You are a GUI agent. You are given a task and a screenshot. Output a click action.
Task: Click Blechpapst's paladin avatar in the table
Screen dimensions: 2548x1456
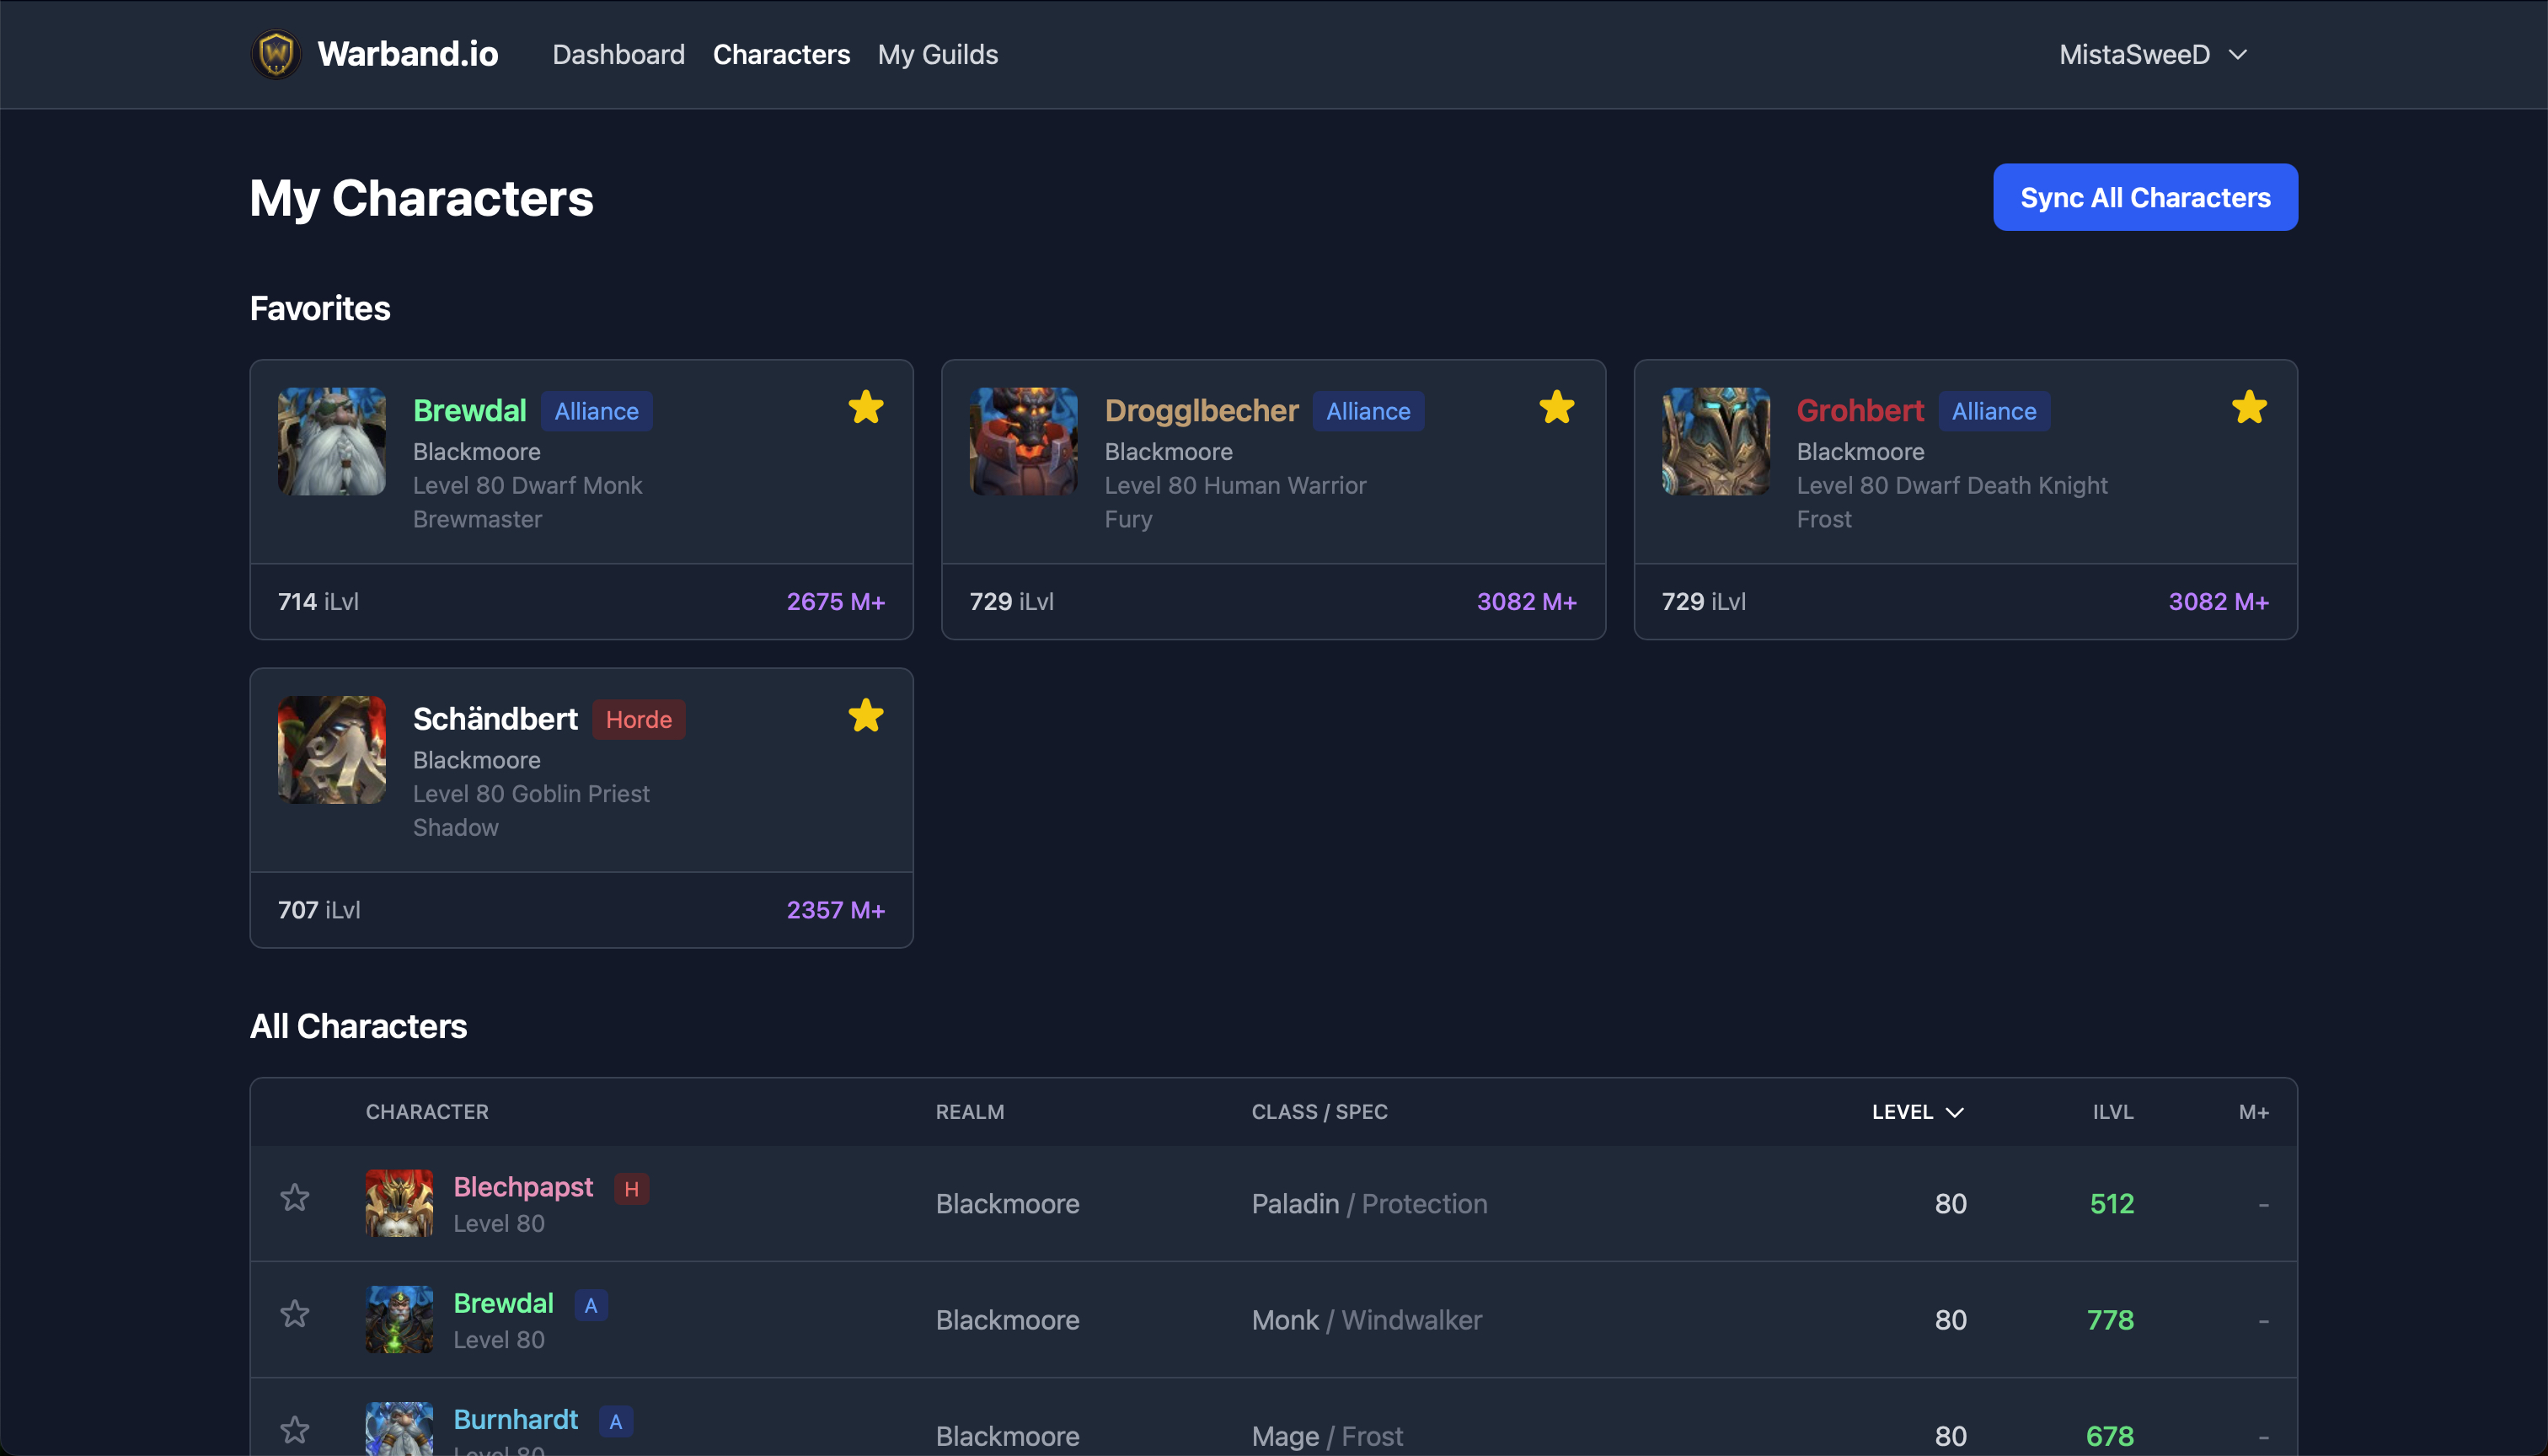(x=399, y=1203)
